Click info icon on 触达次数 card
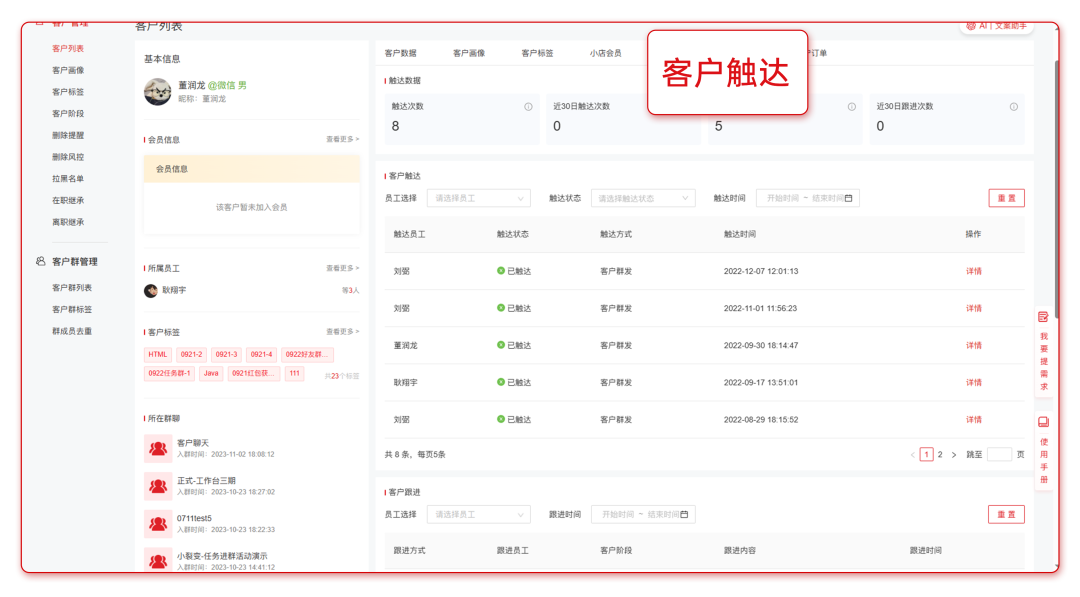Viewport: 1080px width, 597px height. pos(528,107)
